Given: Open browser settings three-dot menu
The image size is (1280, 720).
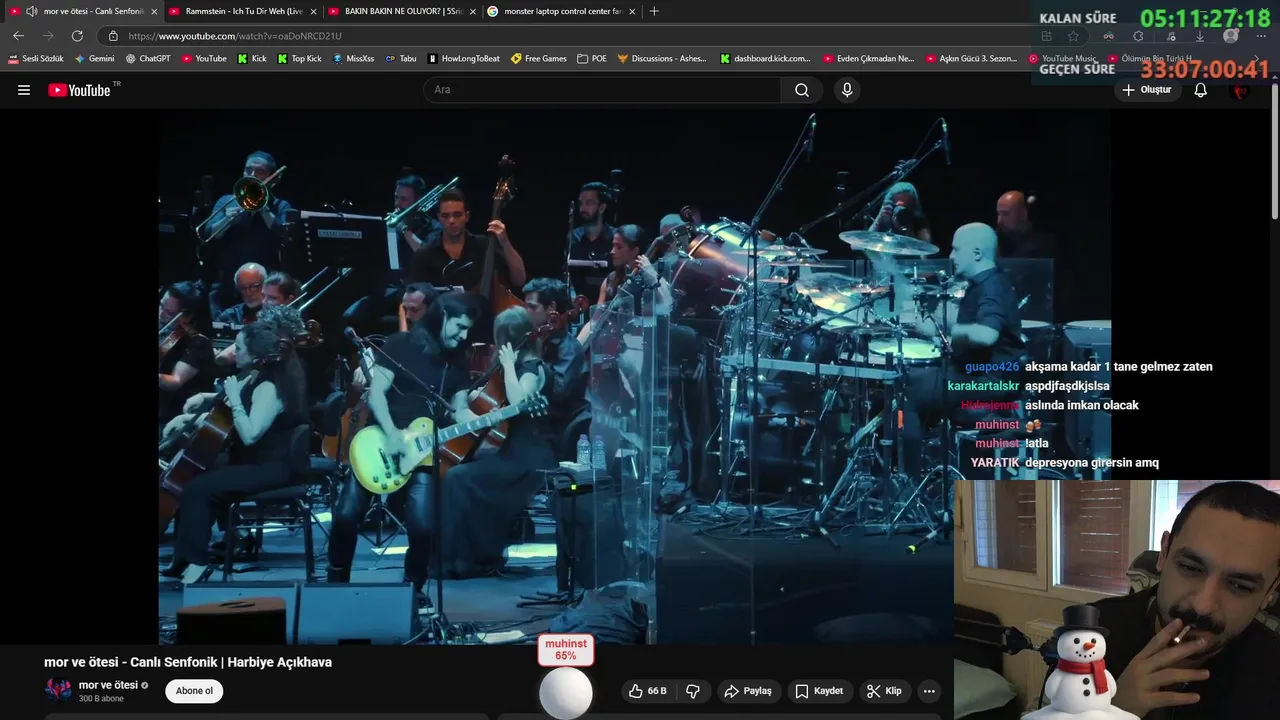Looking at the screenshot, I should click(1262, 36).
